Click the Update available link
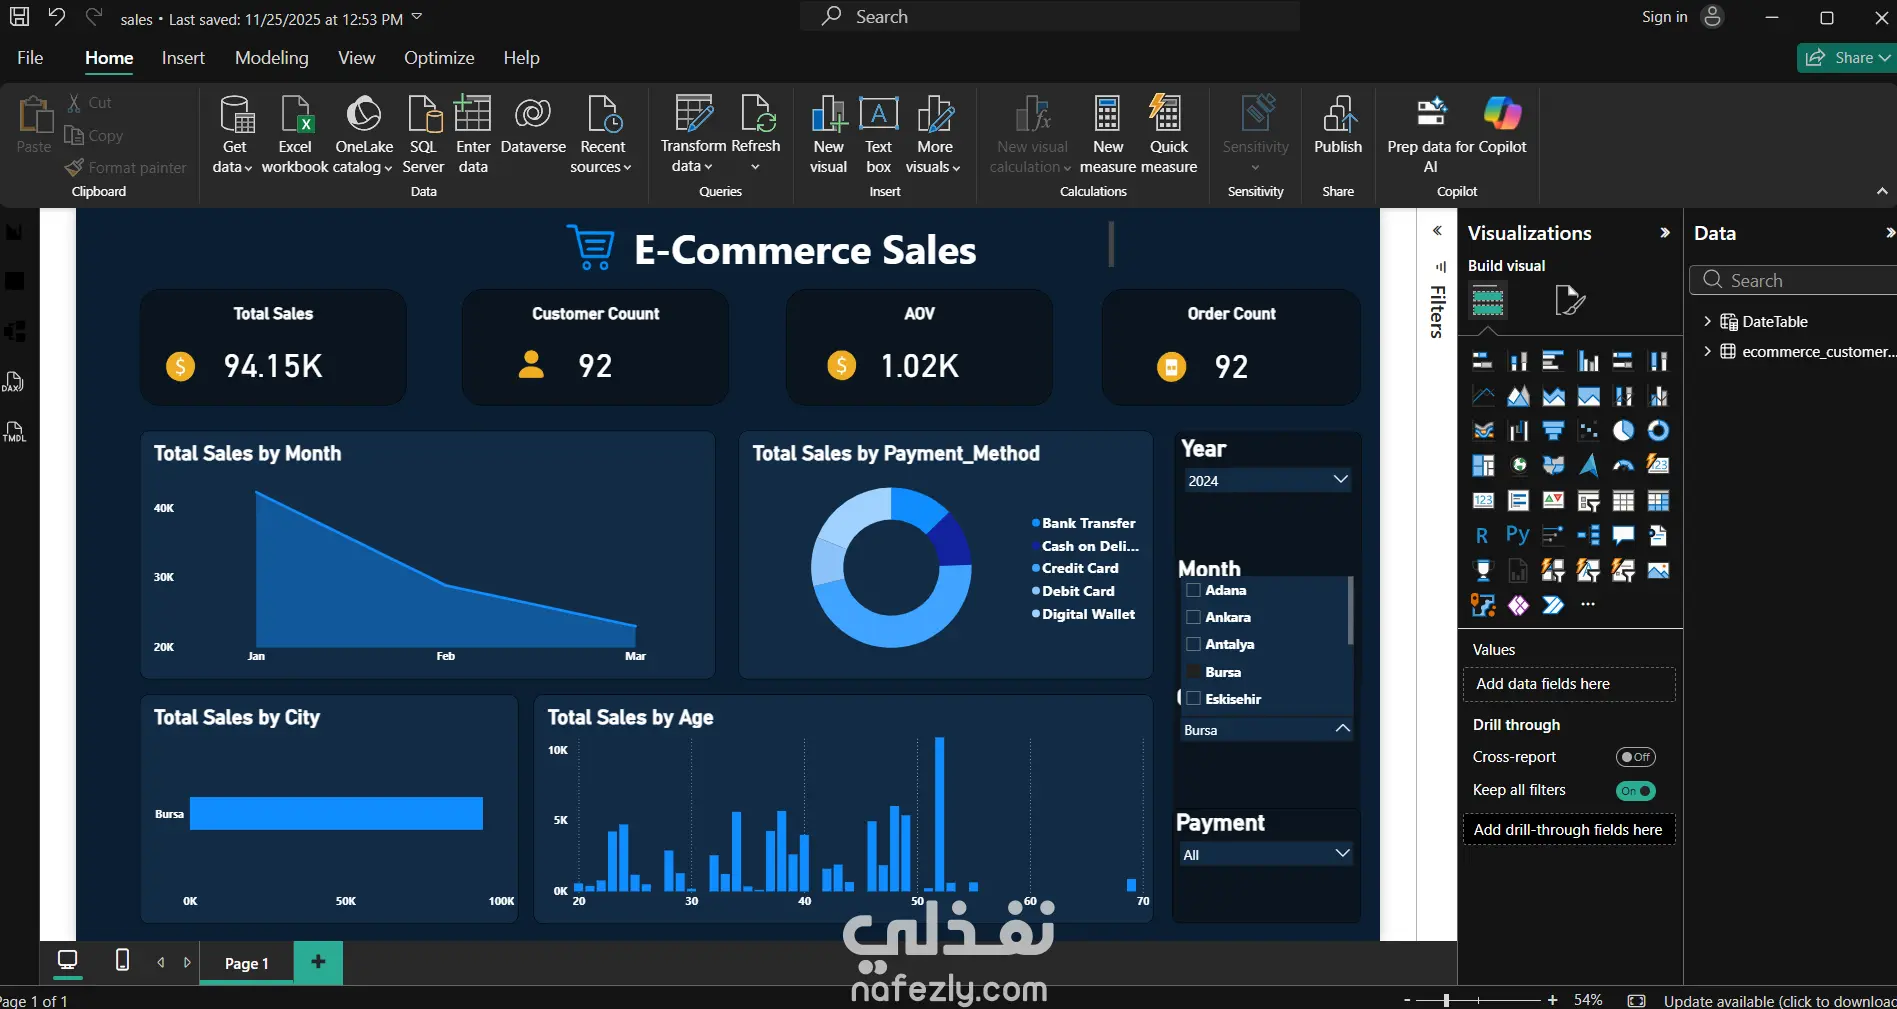The image size is (1897, 1009). 1779,1000
